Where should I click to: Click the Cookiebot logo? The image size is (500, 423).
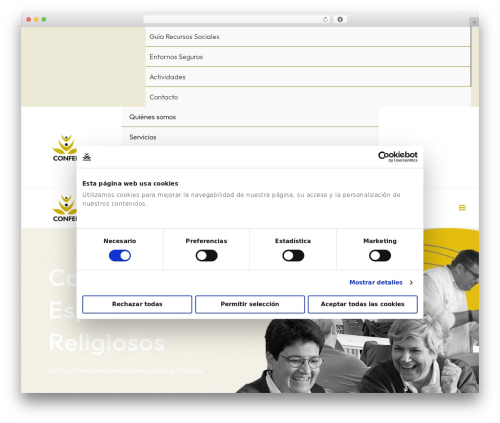pyautogui.click(x=398, y=157)
